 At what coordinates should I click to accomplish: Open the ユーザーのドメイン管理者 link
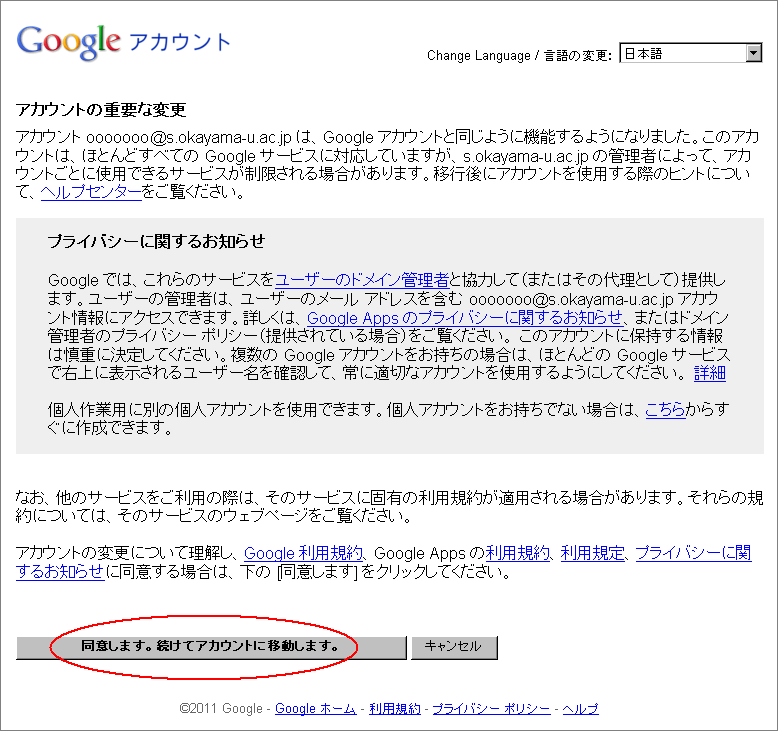coord(362,280)
